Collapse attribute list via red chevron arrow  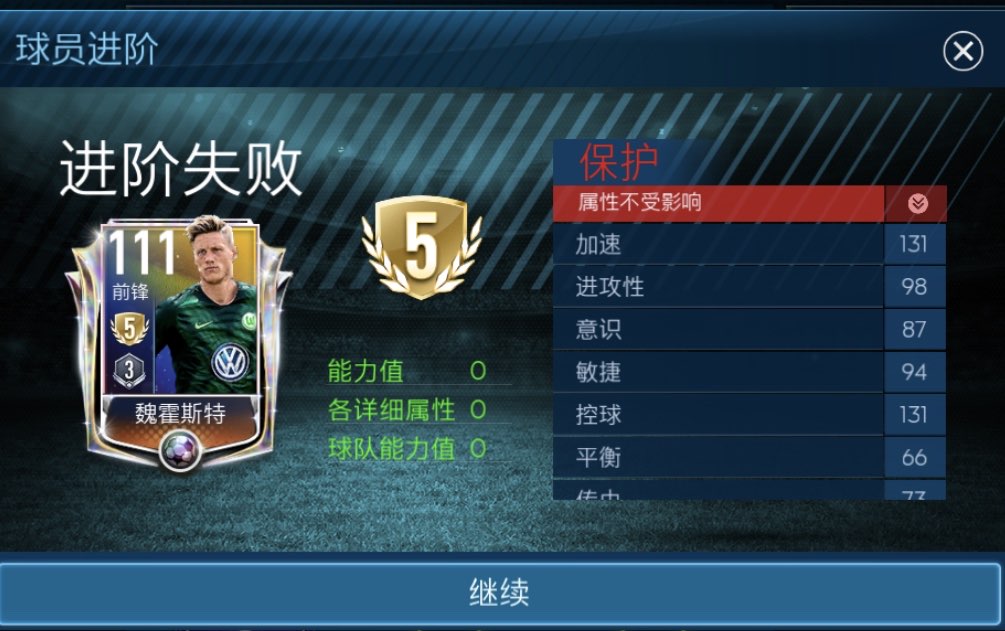pos(917,203)
